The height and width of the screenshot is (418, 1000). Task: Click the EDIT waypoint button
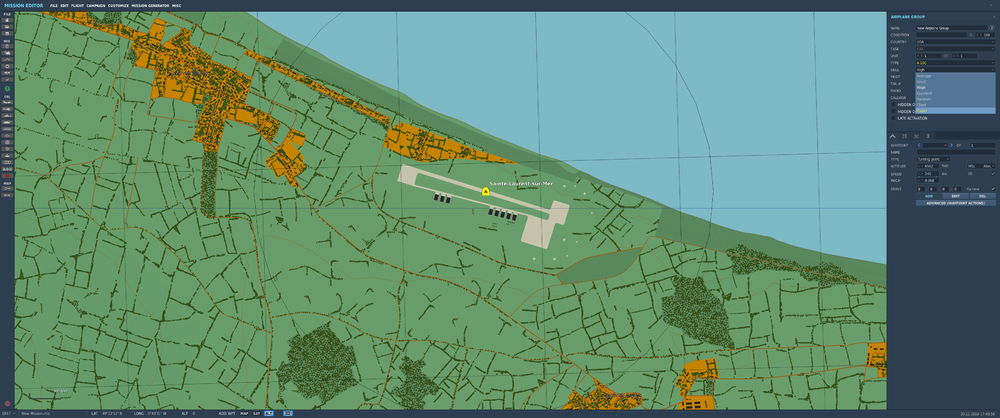coord(955,196)
